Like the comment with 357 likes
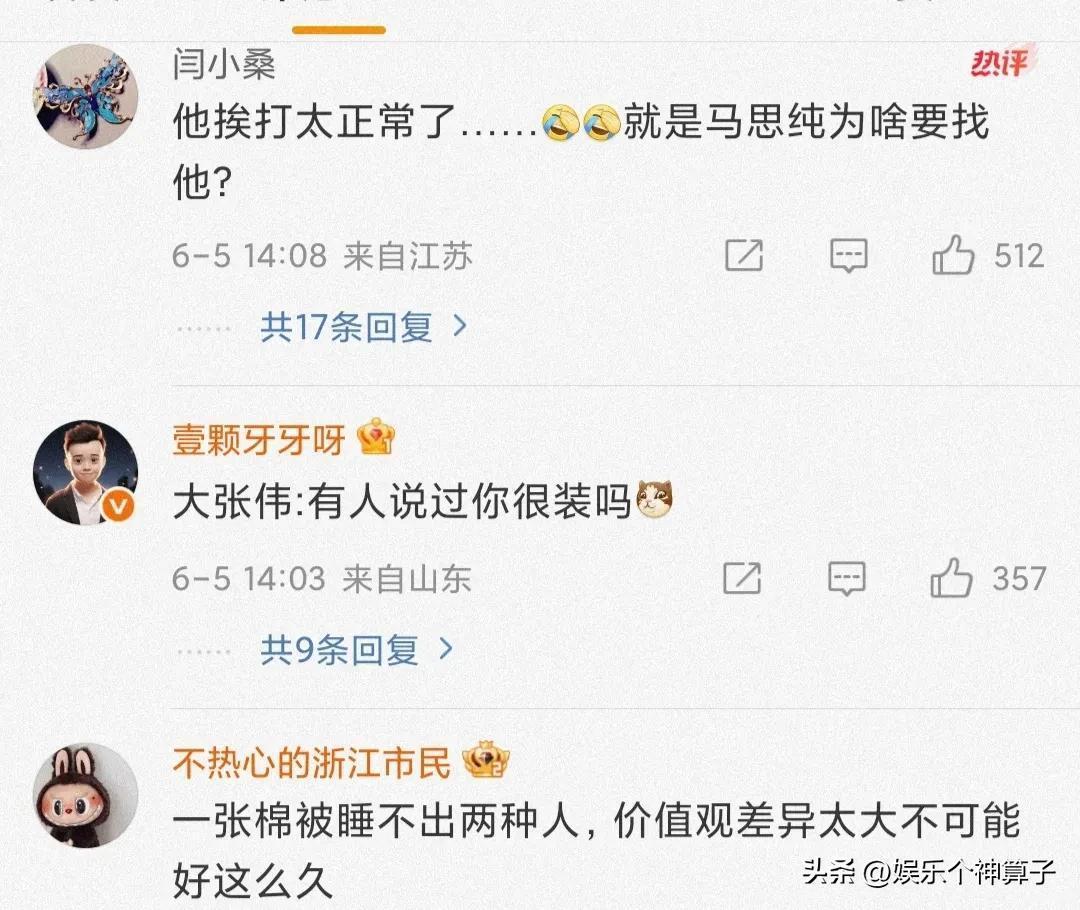Viewport: 1080px width, 910px height. coord(951,577)
